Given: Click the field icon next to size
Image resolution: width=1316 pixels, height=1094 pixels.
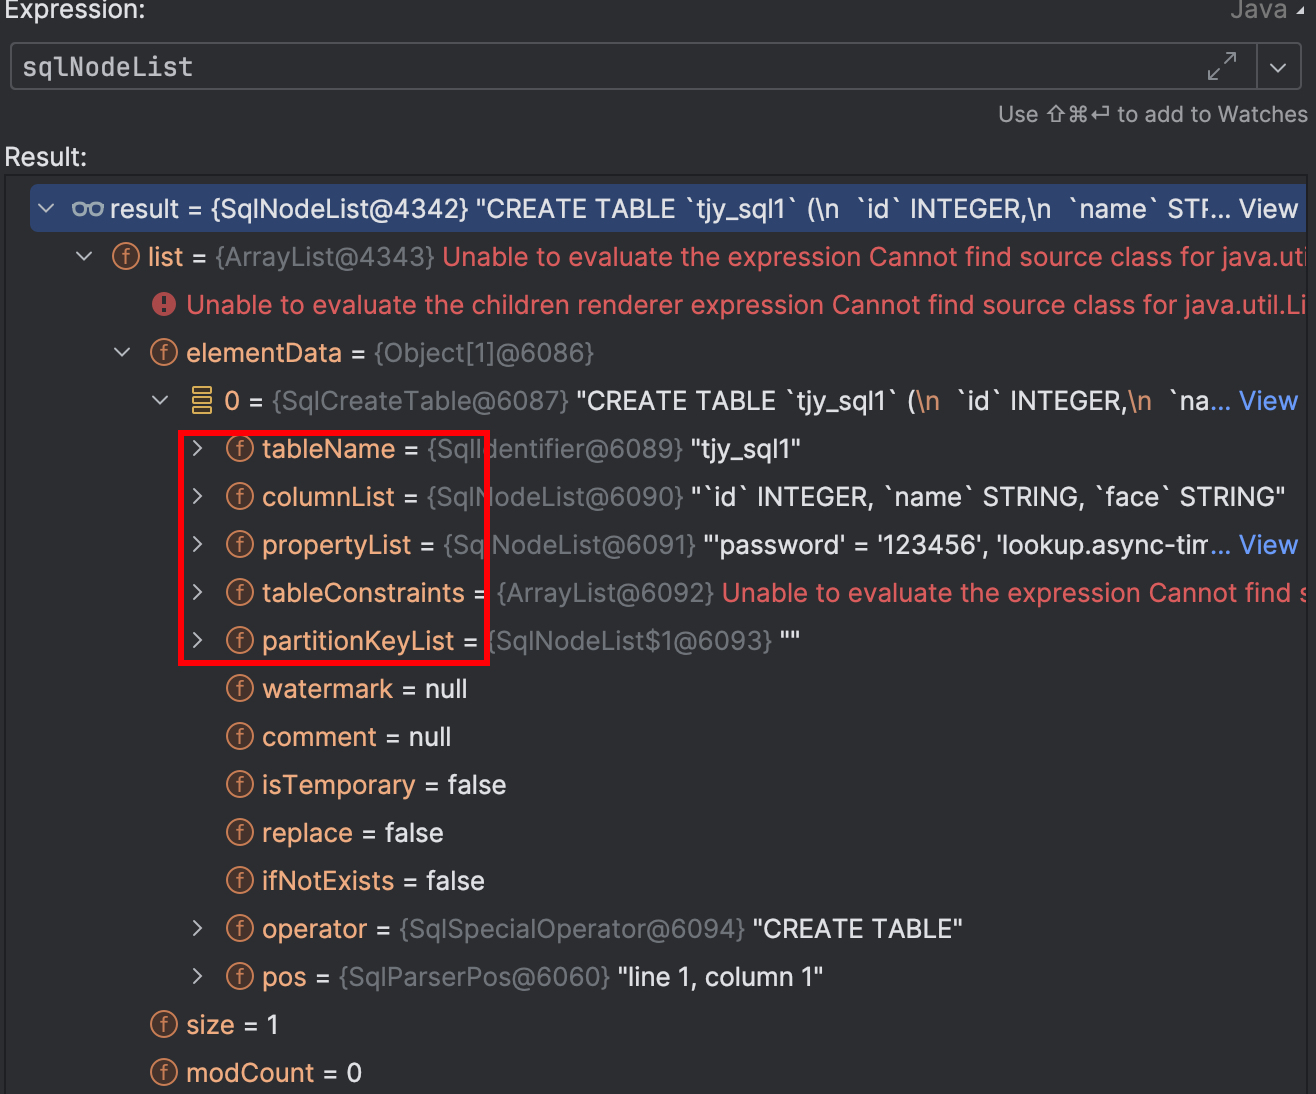Looking at the screenshot, I should [164, 1025].
